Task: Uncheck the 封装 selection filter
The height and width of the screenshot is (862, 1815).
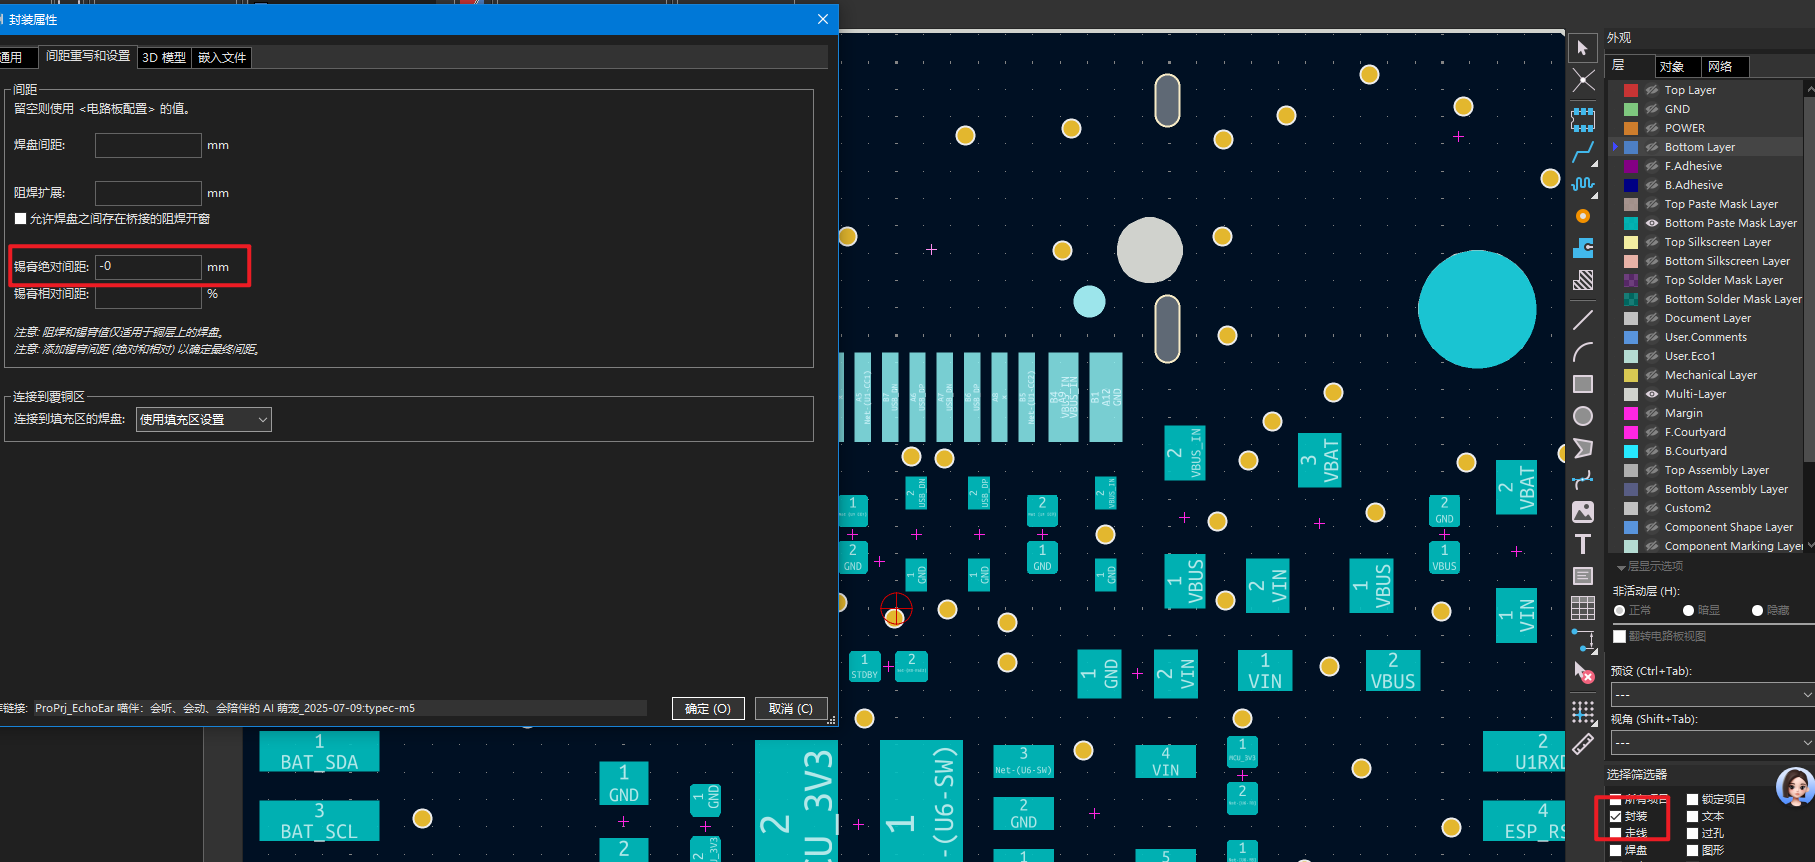Action: pos(1616,817)
